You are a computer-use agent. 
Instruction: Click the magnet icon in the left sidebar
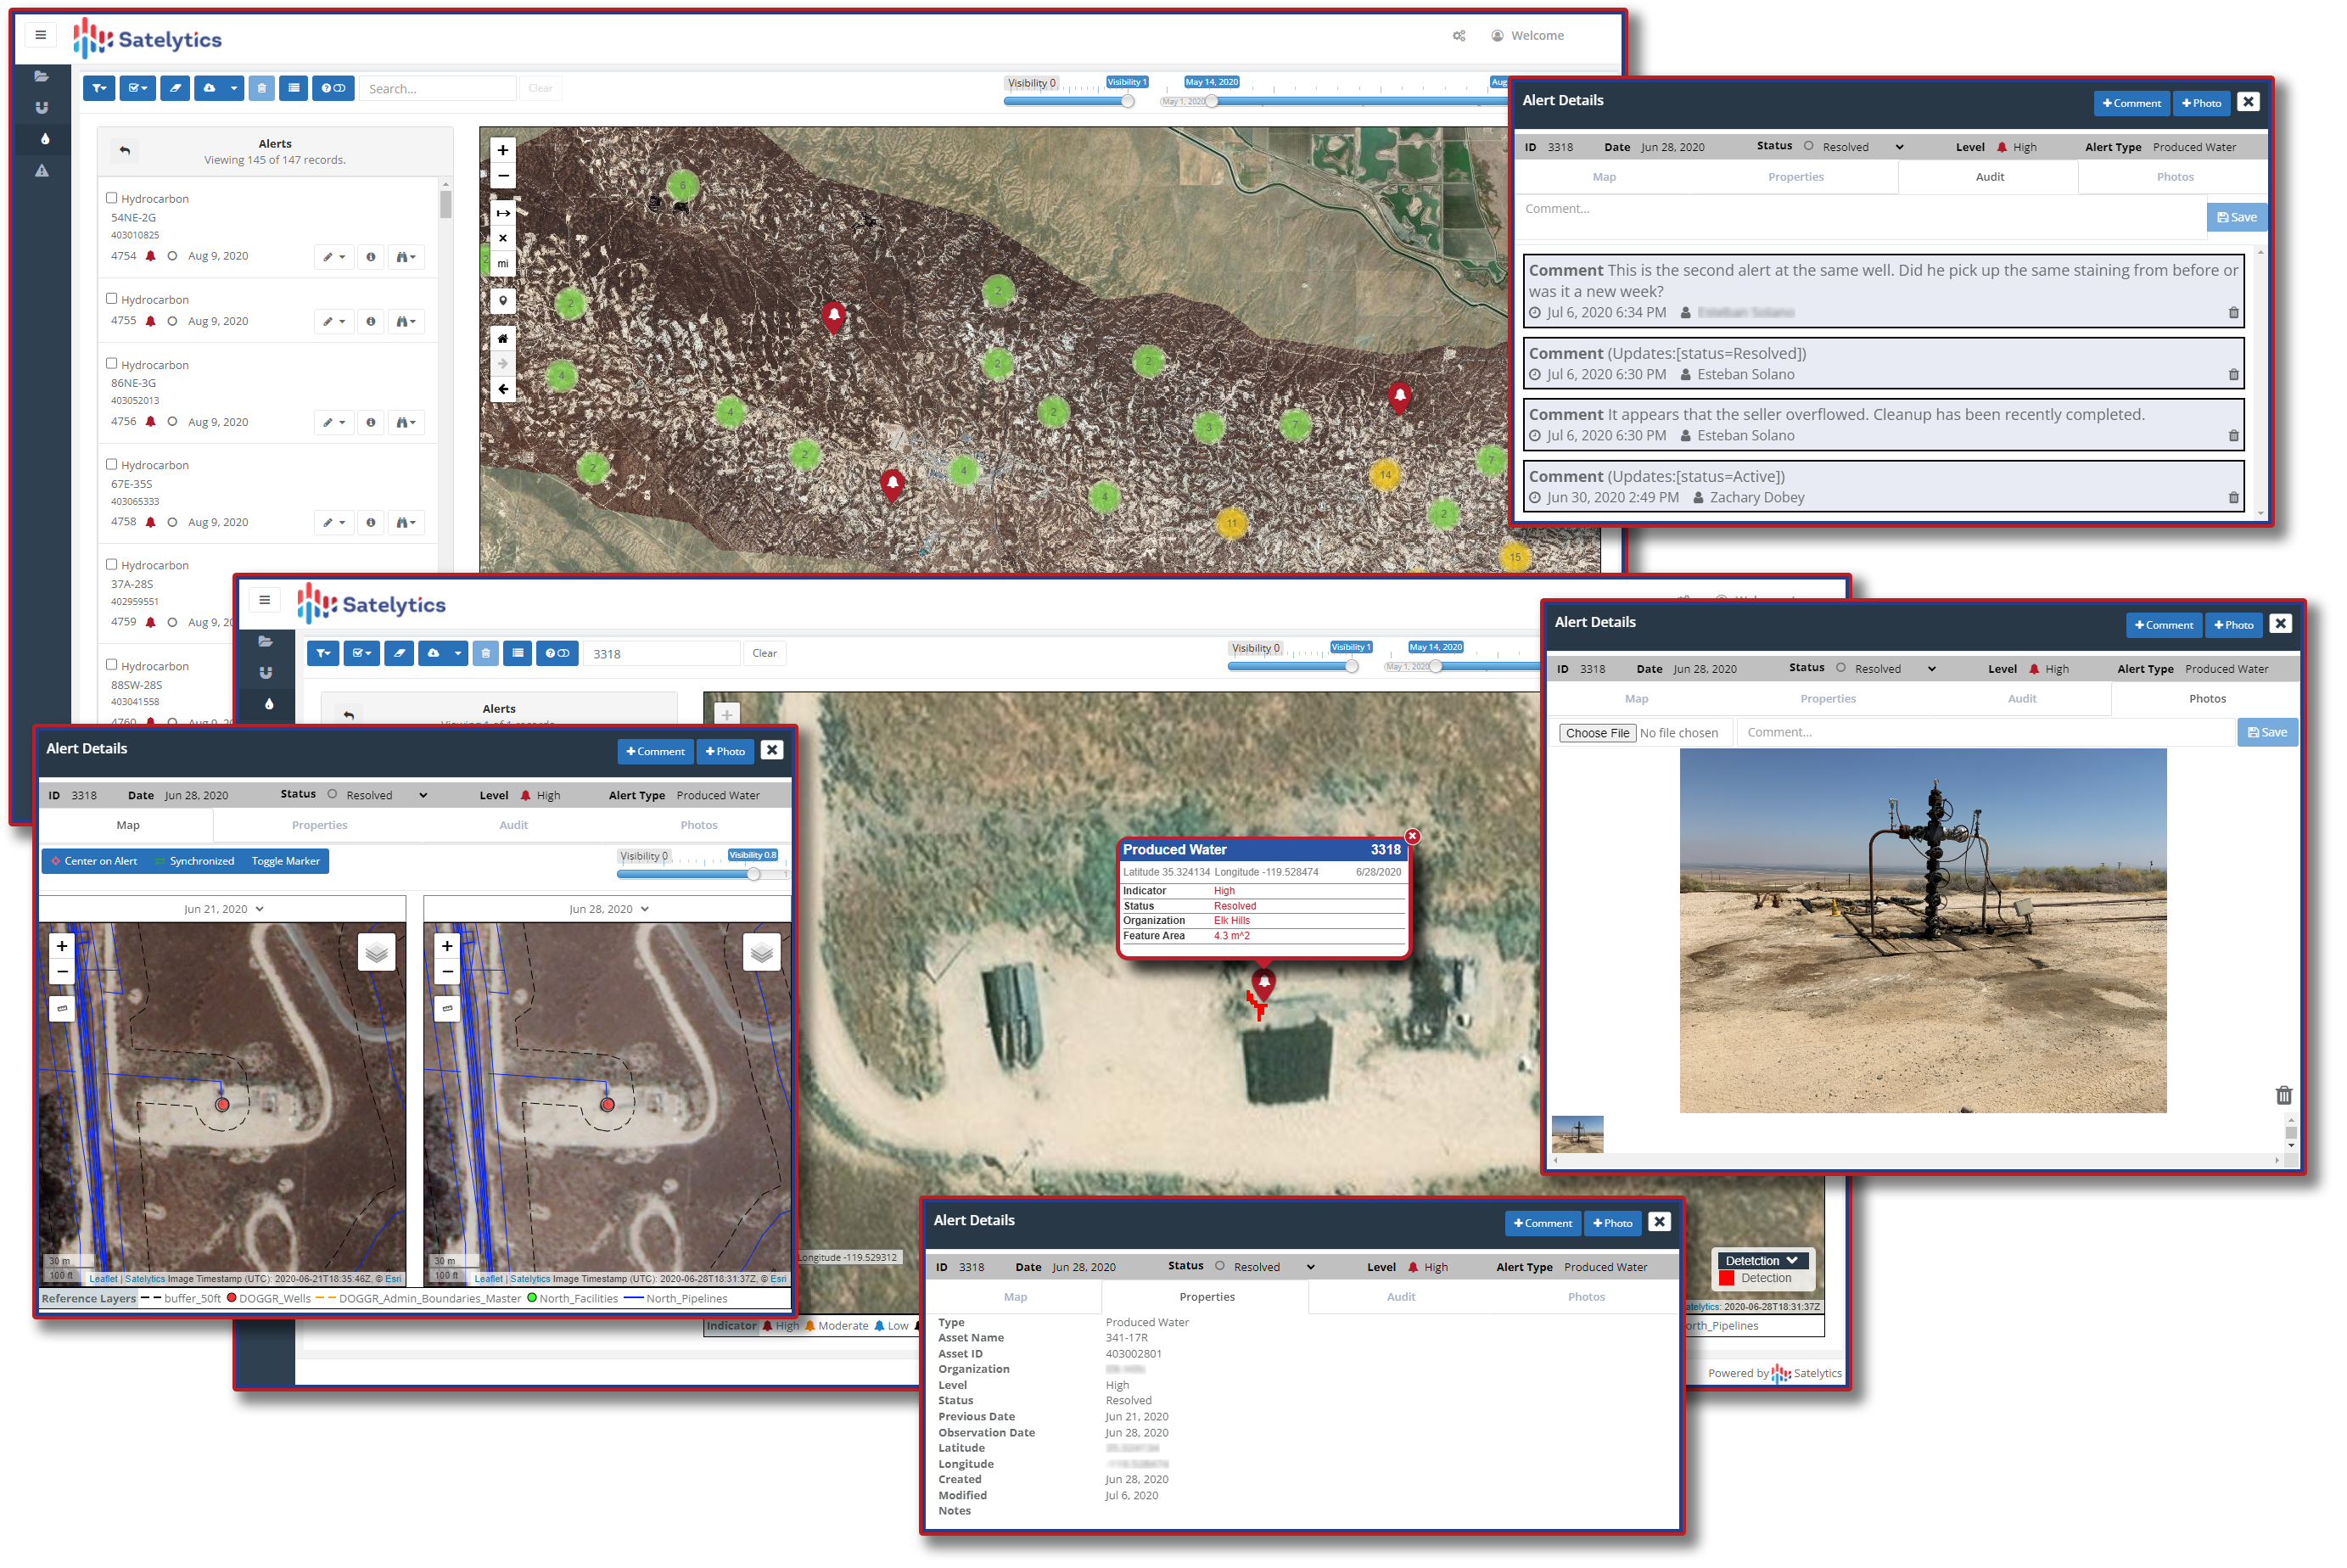click(x=41, y=107)
